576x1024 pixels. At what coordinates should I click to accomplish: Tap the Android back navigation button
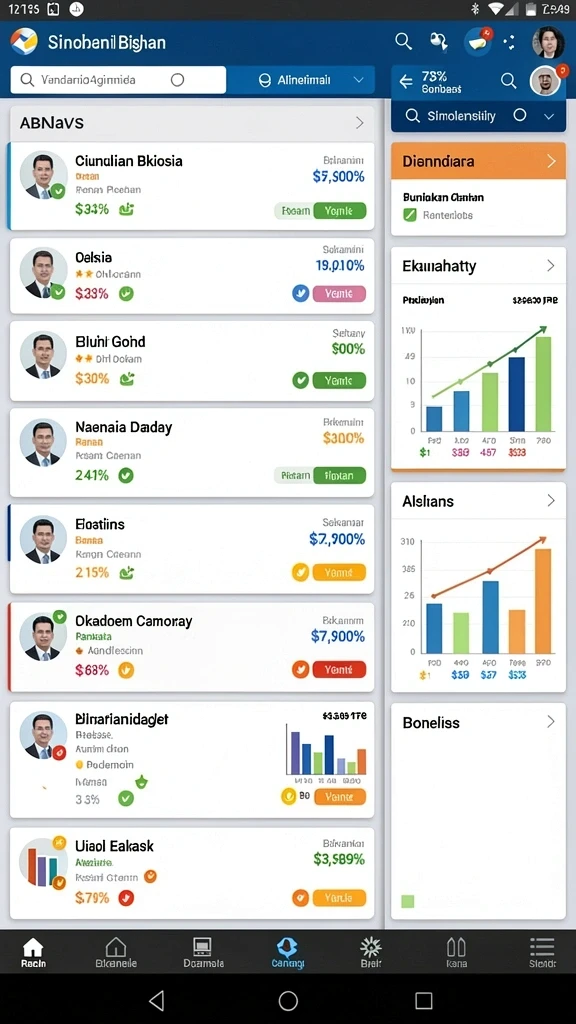coord(156,1000)
